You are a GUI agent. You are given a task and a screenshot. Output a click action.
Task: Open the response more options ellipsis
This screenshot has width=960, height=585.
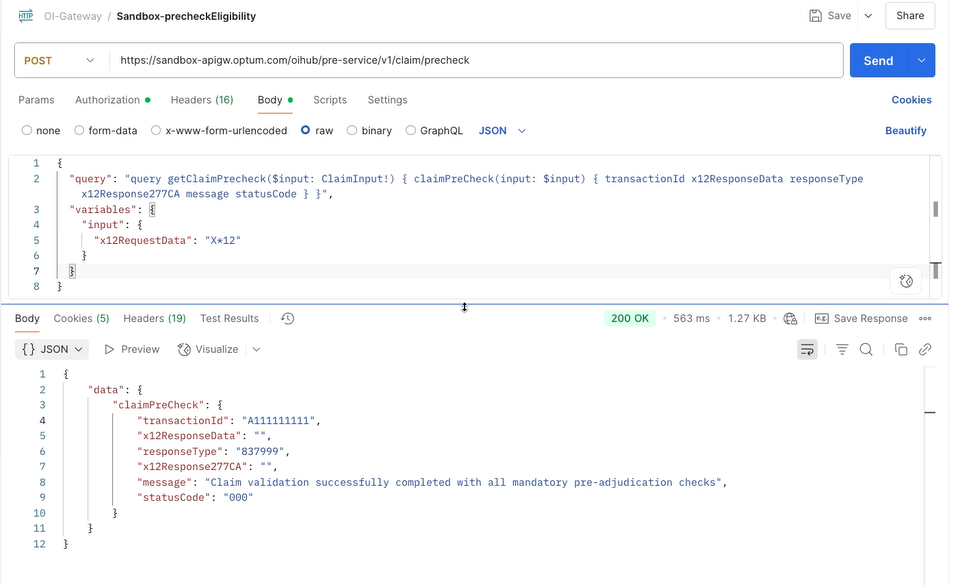925,318
